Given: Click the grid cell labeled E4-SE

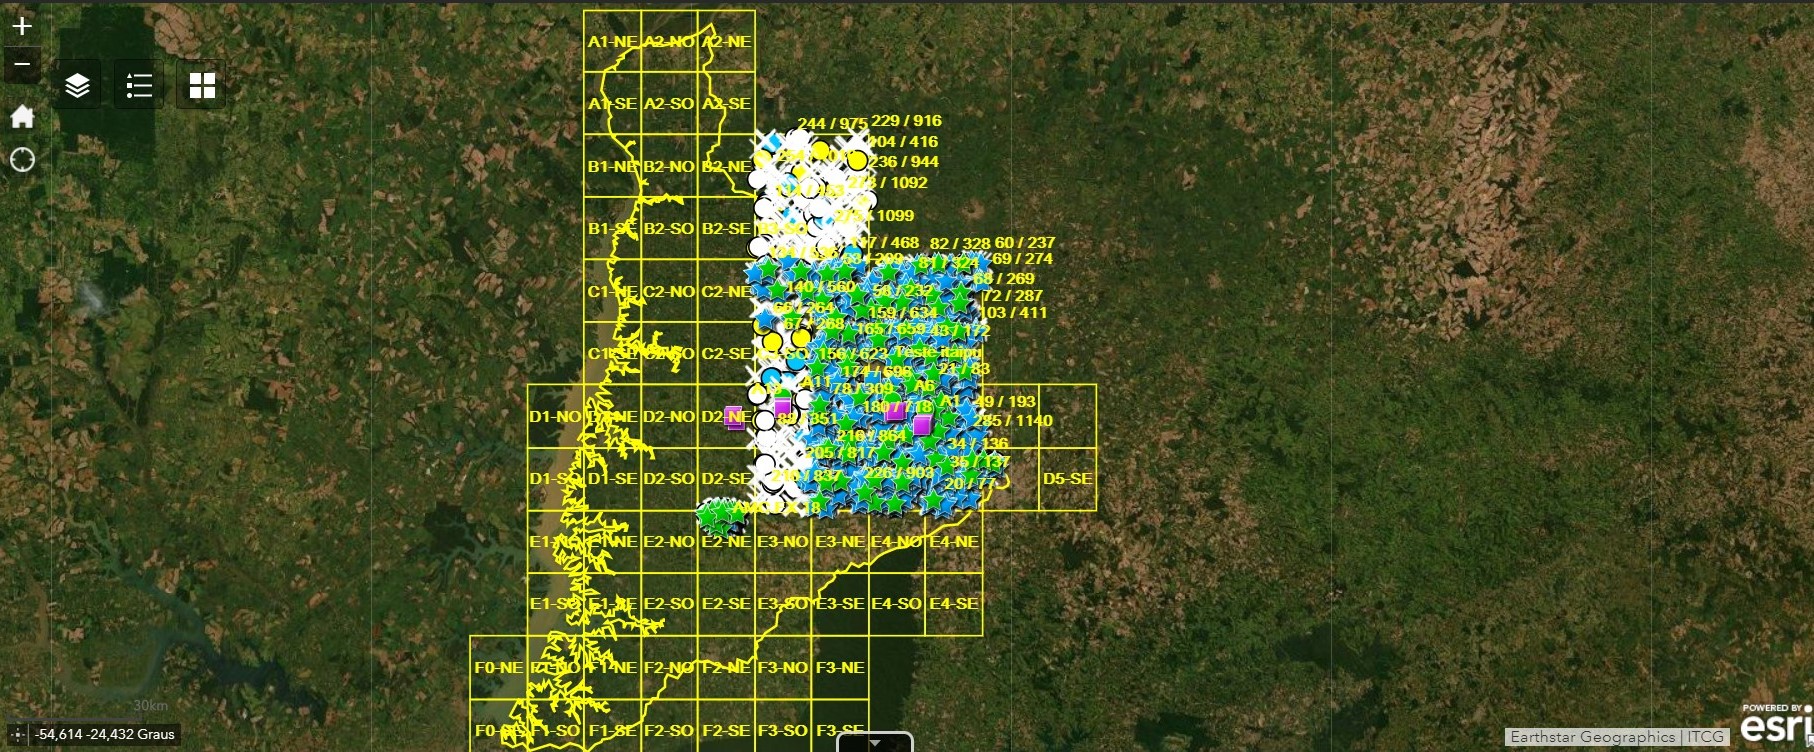Looking at the screenshot, I should [x=954, y=604].
